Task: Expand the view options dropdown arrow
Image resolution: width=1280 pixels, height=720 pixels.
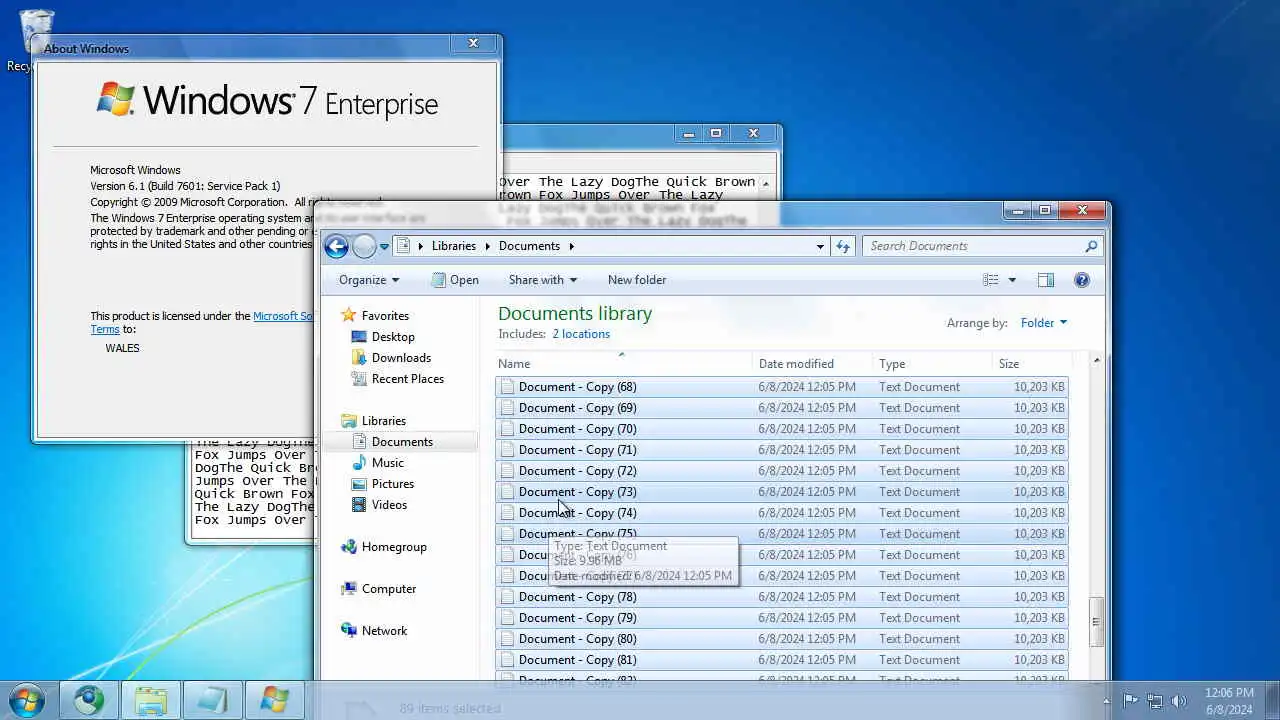Action: click(x=1012, y=280)
